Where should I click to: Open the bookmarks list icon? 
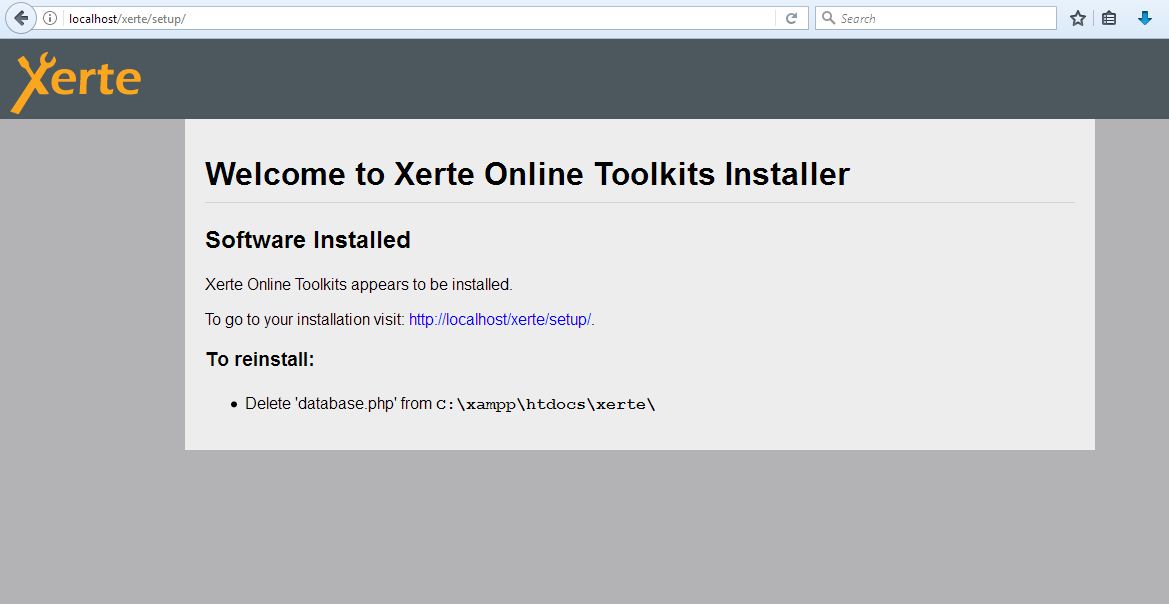pyautogui.click(x=1109, y=19)
